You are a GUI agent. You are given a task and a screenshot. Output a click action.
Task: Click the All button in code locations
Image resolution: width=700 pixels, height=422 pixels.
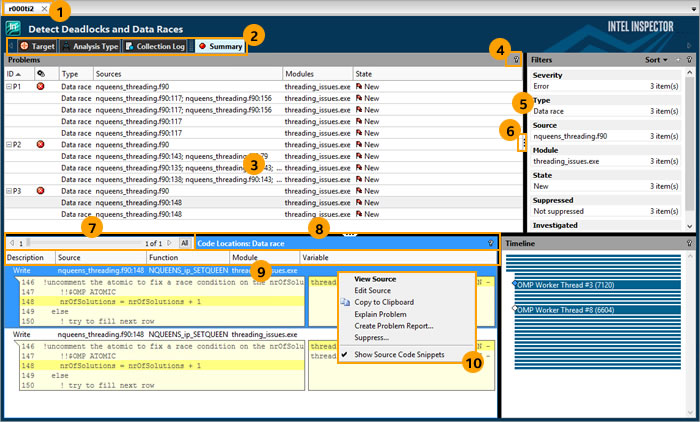click(x=184, y=243)
